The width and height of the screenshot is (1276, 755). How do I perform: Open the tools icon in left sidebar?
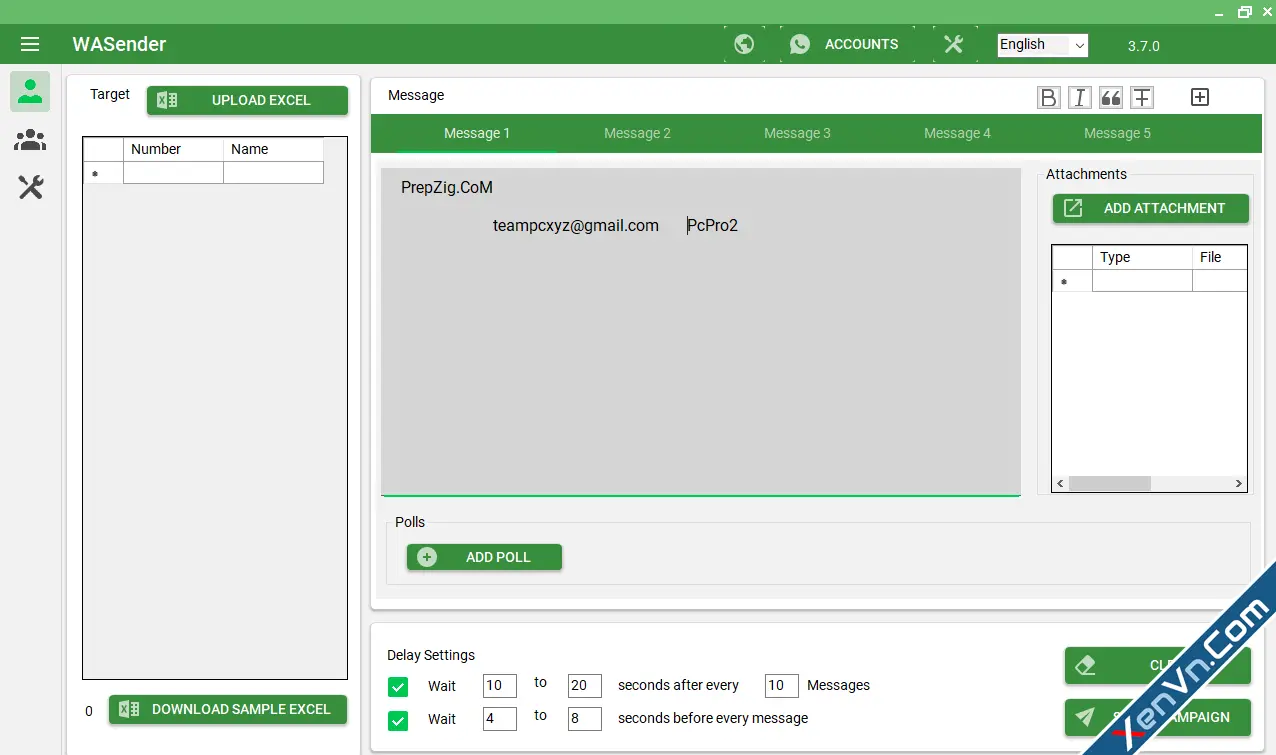pyautogui.click(x=30, y=187)
